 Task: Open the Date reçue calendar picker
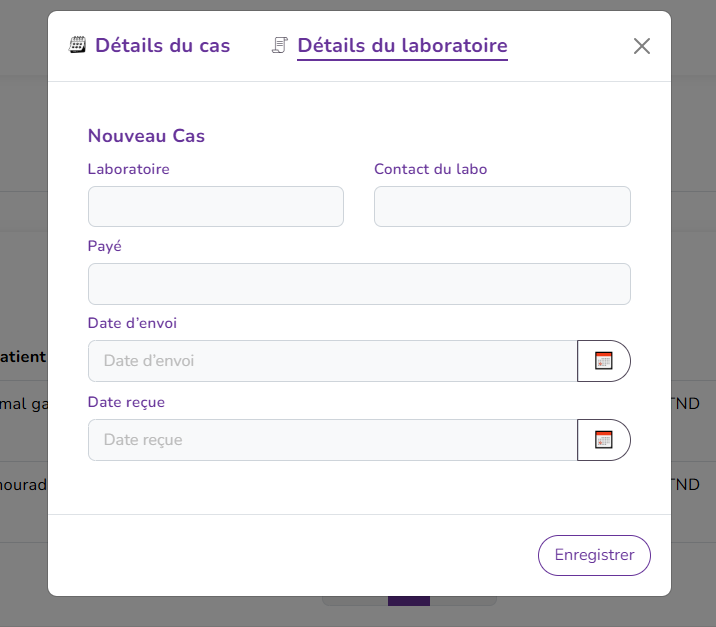604,440
